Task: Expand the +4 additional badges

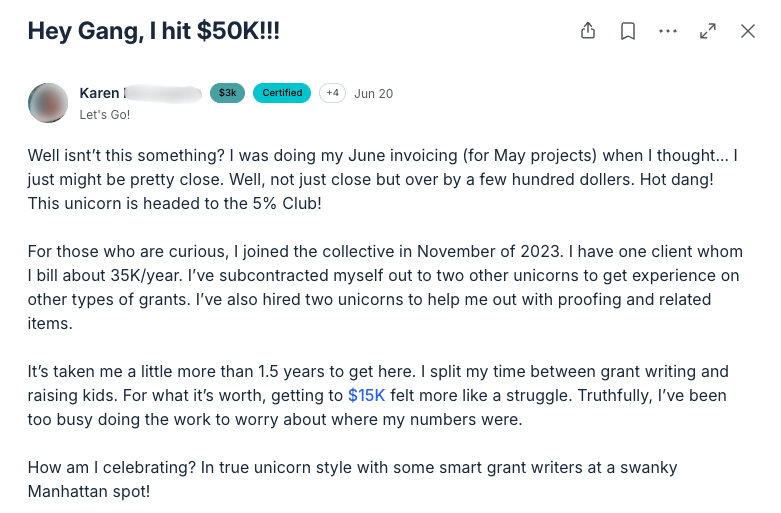Action: pos(332,93)
